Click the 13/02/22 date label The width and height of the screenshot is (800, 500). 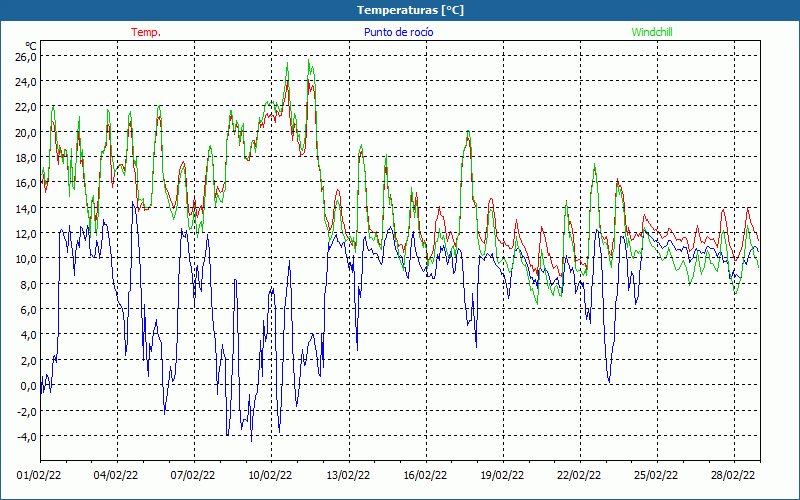point(348,475)
